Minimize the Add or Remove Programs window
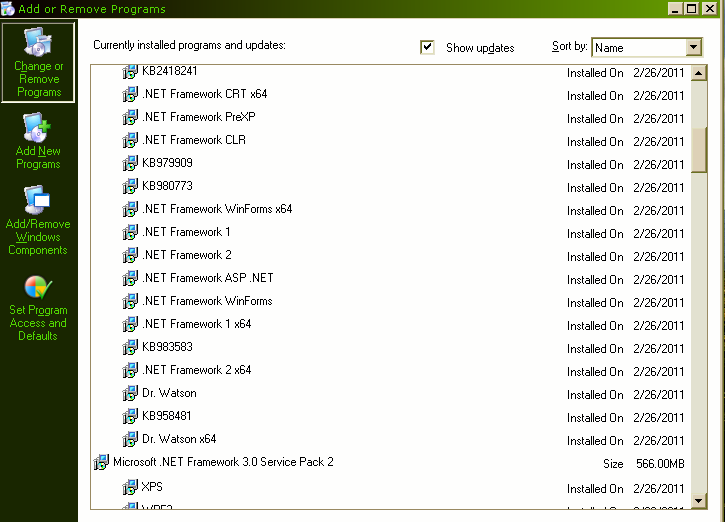Image resolution: width=725 pixels, height=522 pixels. point(675,9)
